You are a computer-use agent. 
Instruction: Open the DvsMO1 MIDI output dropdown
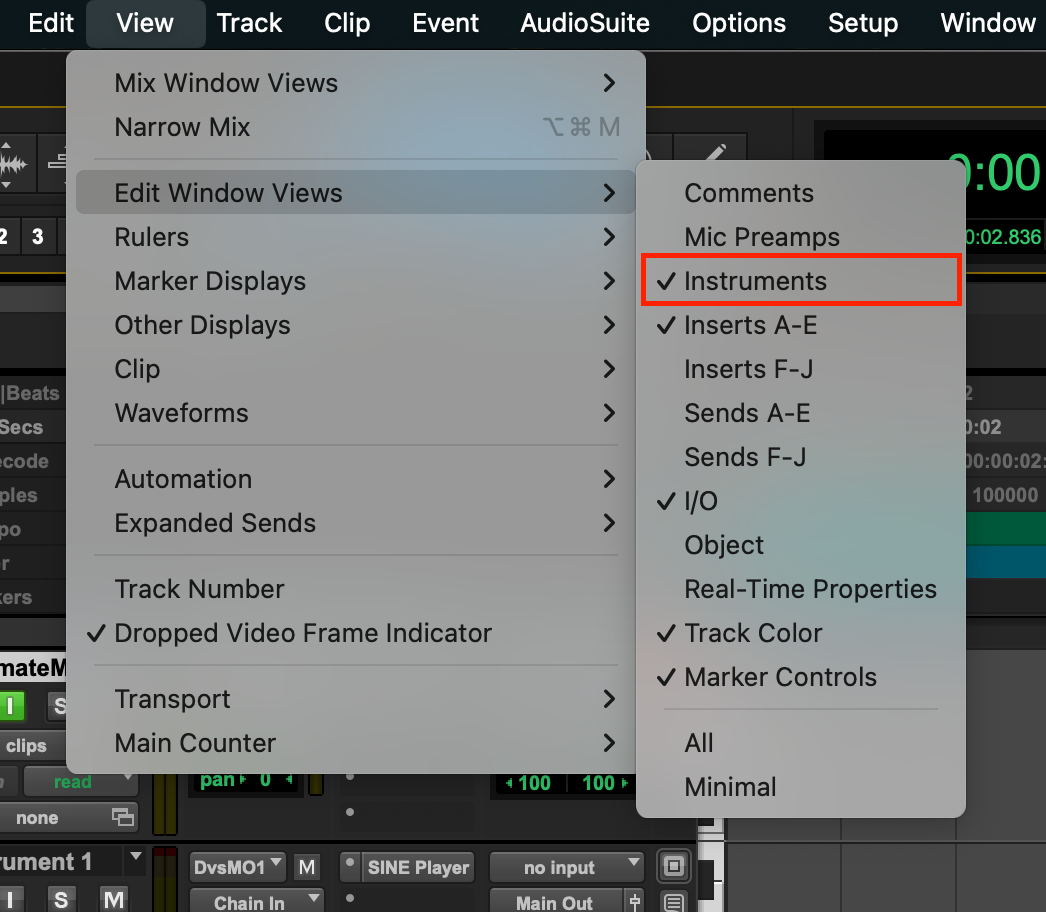coord(238,867)
